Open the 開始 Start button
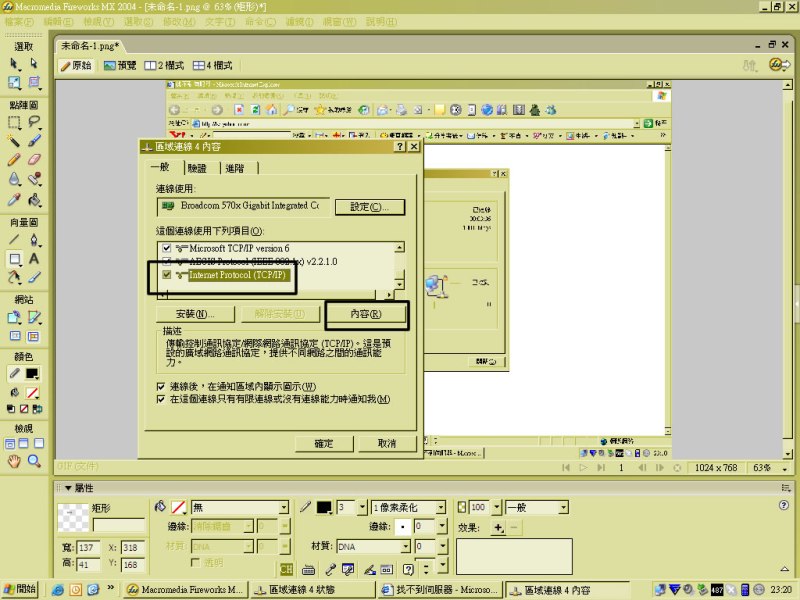Screen dimensions: 800x600 pyautogui.click(x=20, y=589)
